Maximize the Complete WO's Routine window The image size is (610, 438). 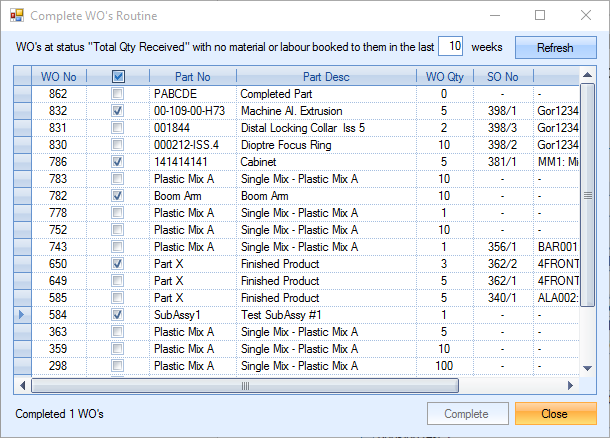[540, 16]
